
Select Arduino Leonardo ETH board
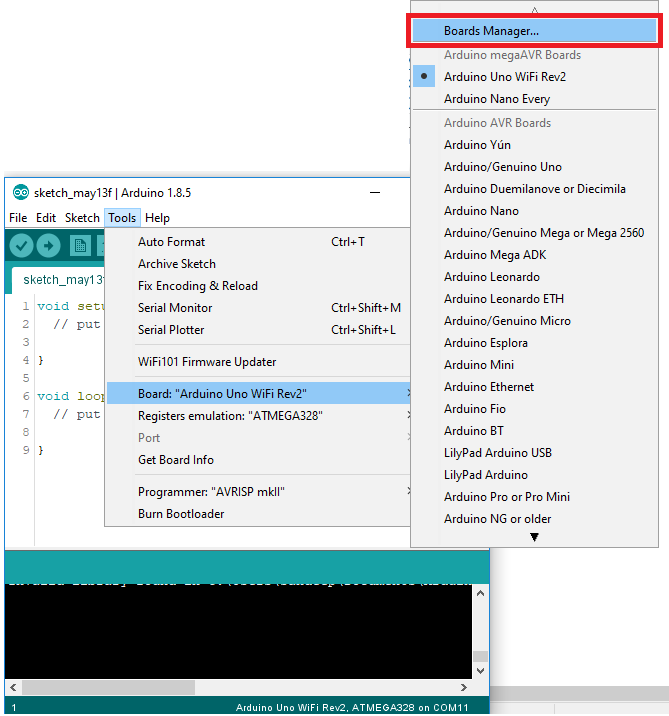tap(534, 299)
